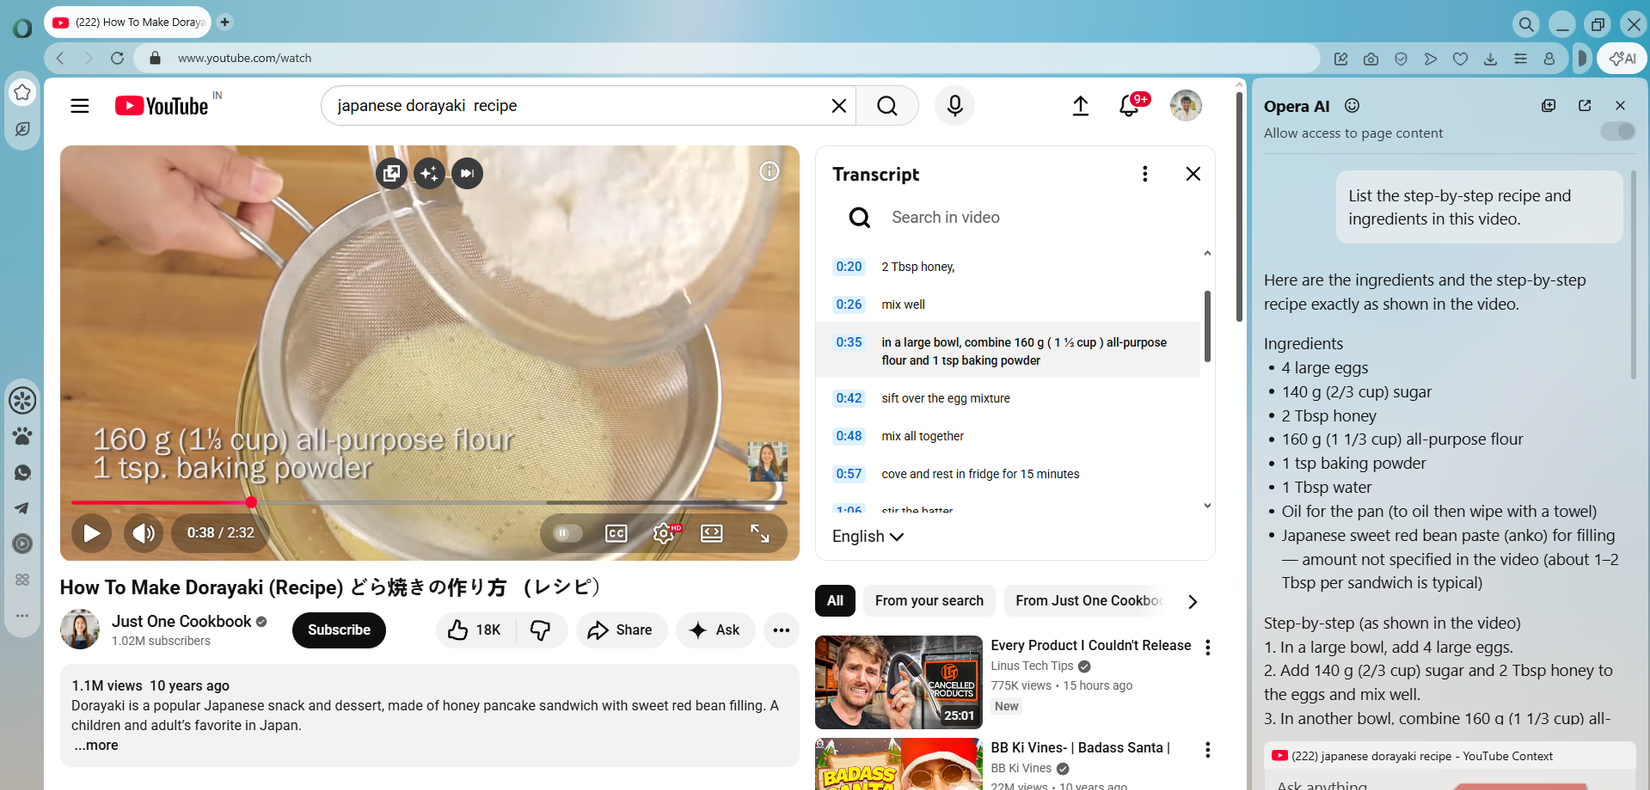Open the Opera AI smiley icon
1650x790 pixels.
(x=1352, y=106)
